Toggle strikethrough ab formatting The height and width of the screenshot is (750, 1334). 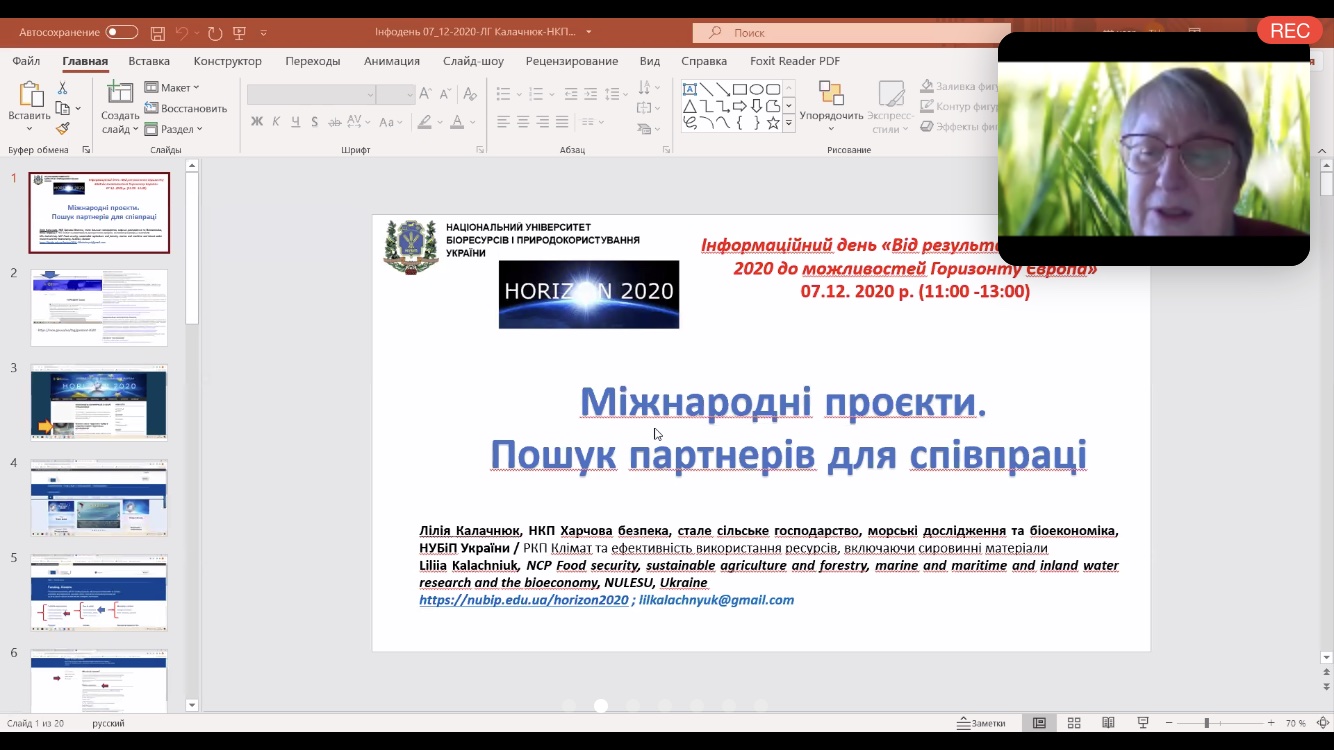click(334, 122)
